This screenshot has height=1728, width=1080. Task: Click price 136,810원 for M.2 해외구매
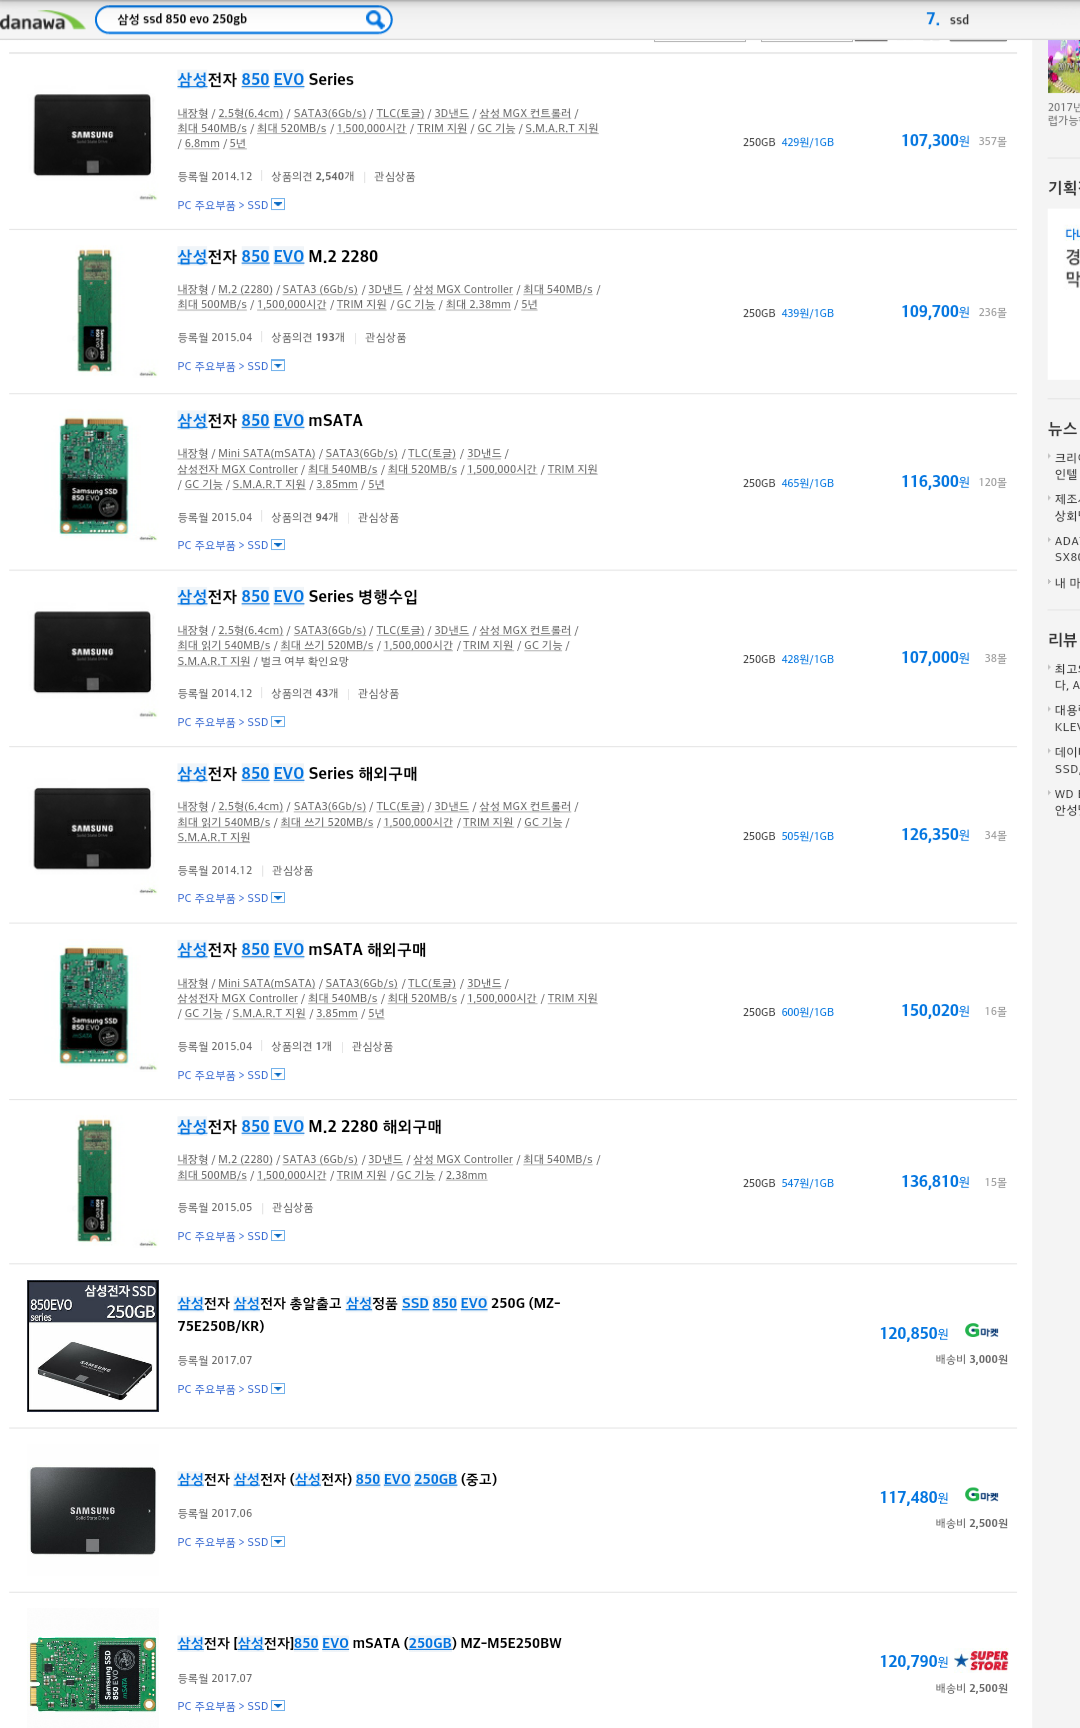point(935,1182)
